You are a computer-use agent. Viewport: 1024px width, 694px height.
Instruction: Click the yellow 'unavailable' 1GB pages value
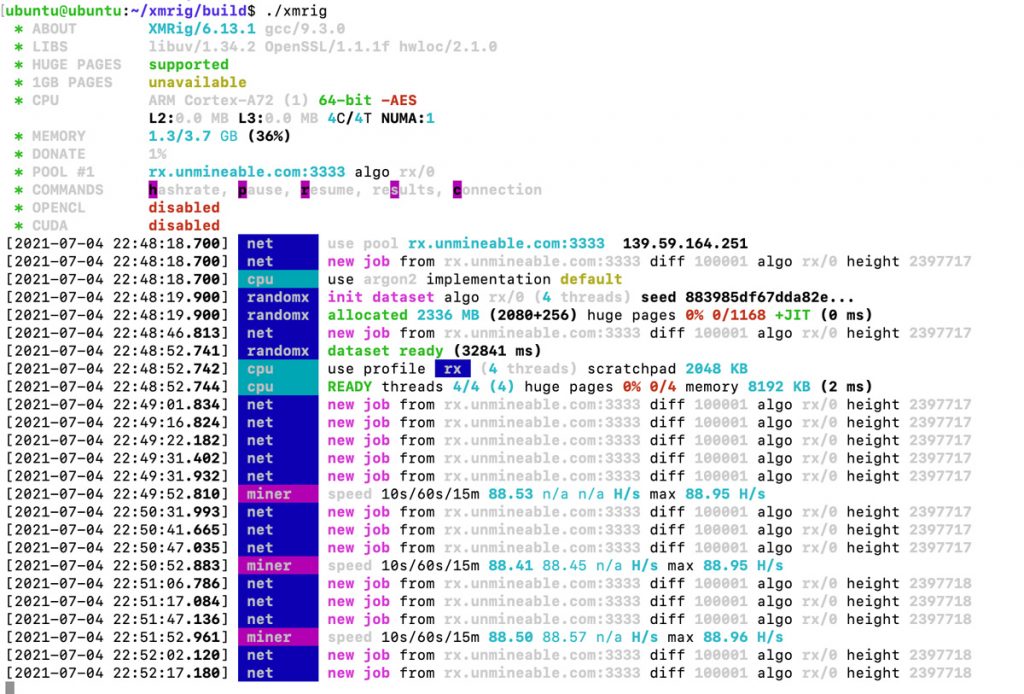tap(197, 82)
